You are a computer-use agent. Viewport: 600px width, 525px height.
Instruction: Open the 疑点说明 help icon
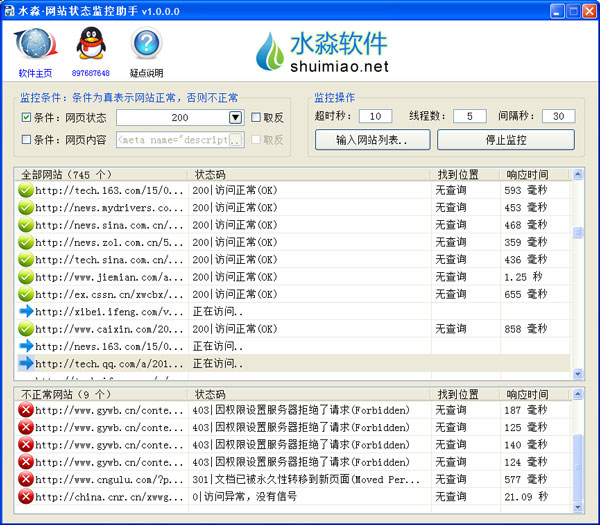pos(146,46)
